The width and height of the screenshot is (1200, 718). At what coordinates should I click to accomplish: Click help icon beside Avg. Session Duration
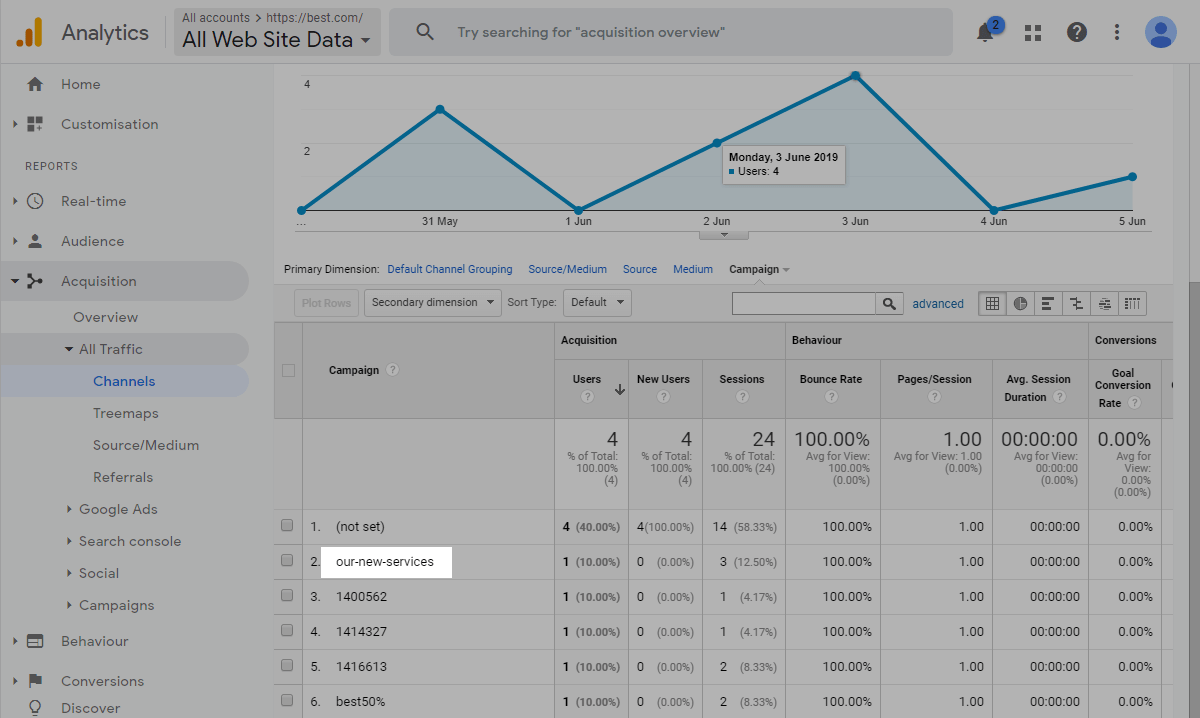tap(1061, 397)
